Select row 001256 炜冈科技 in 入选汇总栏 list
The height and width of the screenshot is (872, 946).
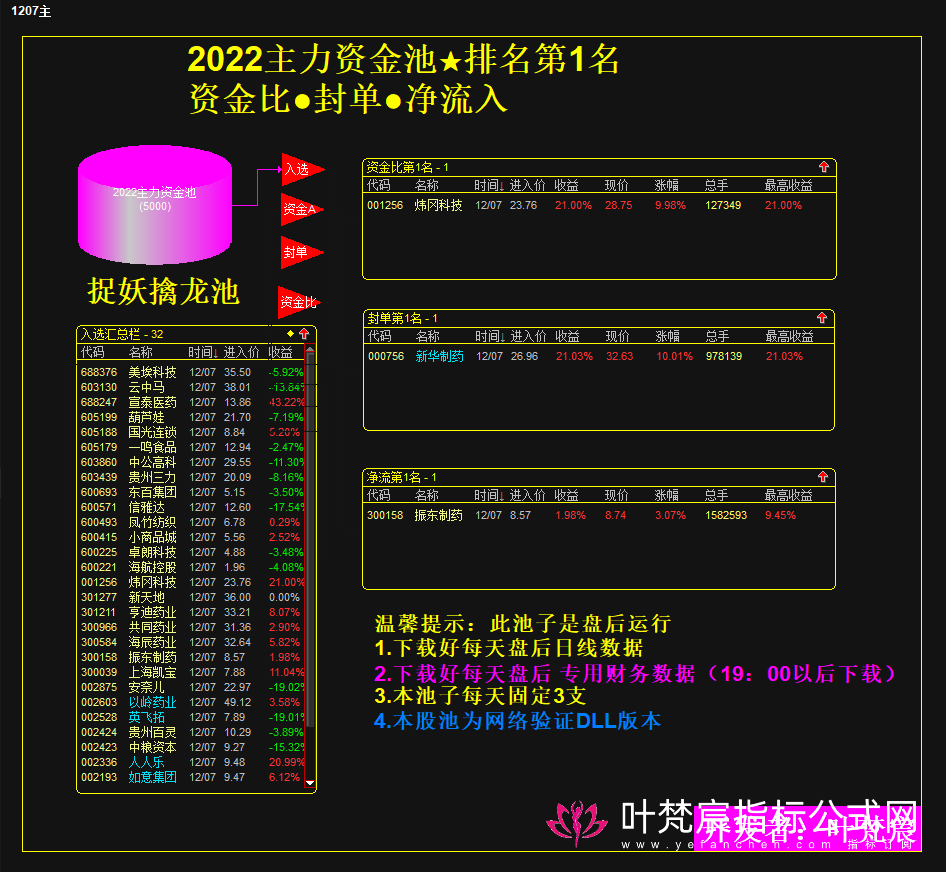192,582
